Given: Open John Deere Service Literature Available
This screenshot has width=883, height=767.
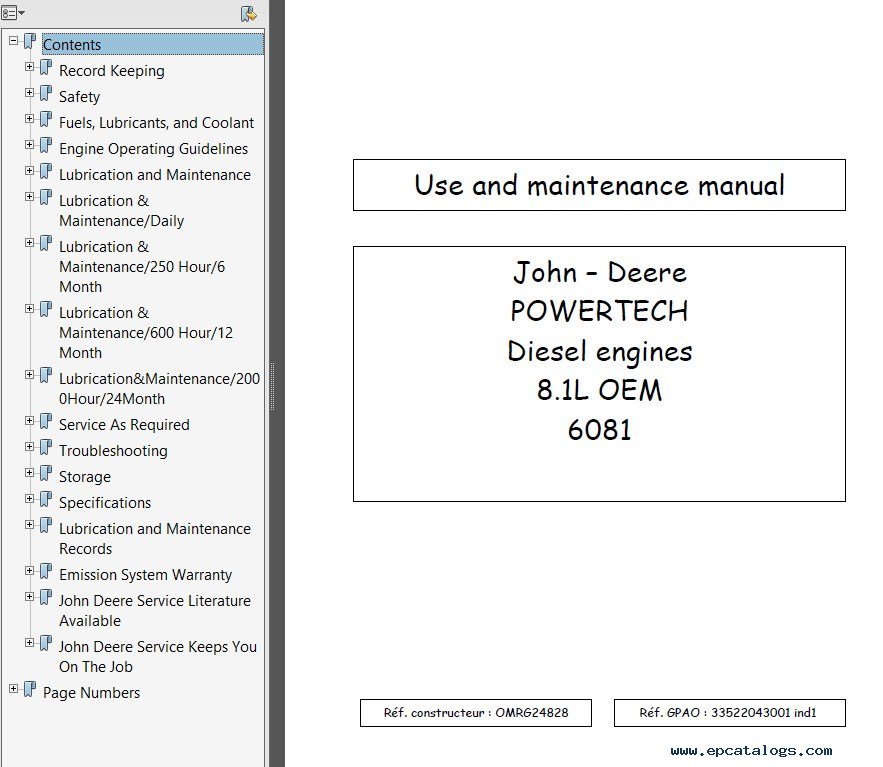Looking at the screenshot, I should pos(155,610).
